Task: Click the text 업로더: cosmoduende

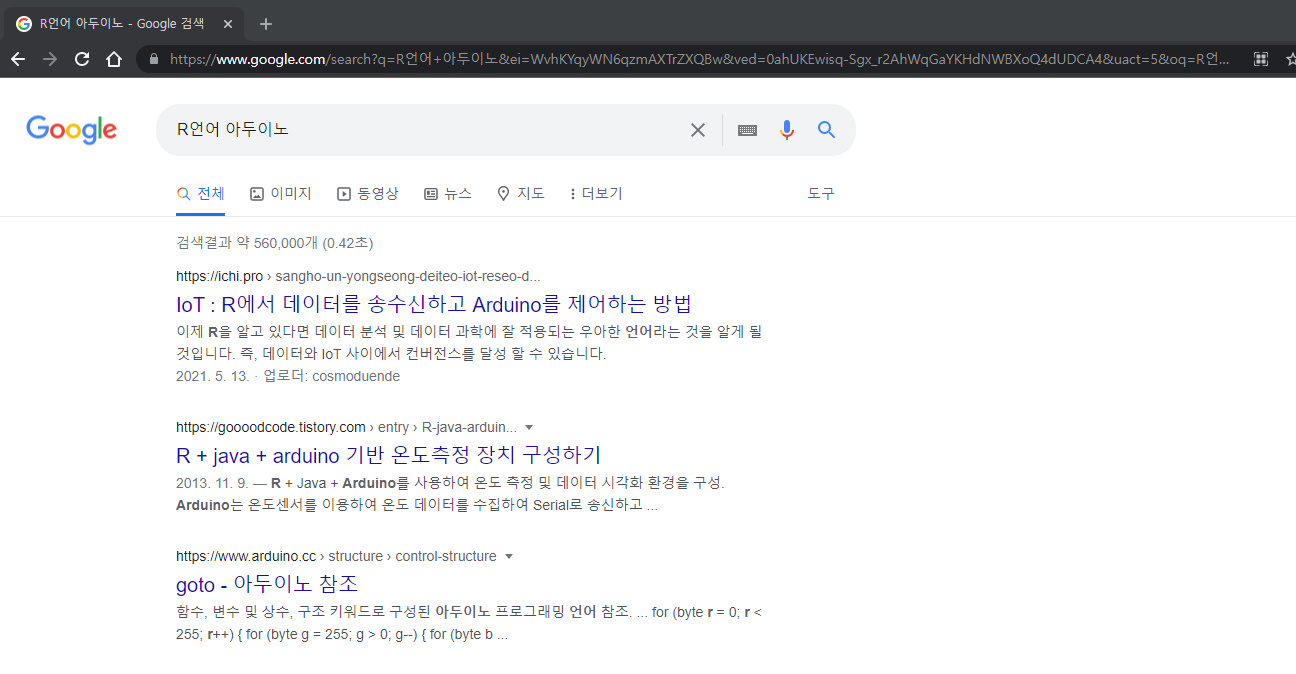Action: pyautogui.click(x=332, y=376)
